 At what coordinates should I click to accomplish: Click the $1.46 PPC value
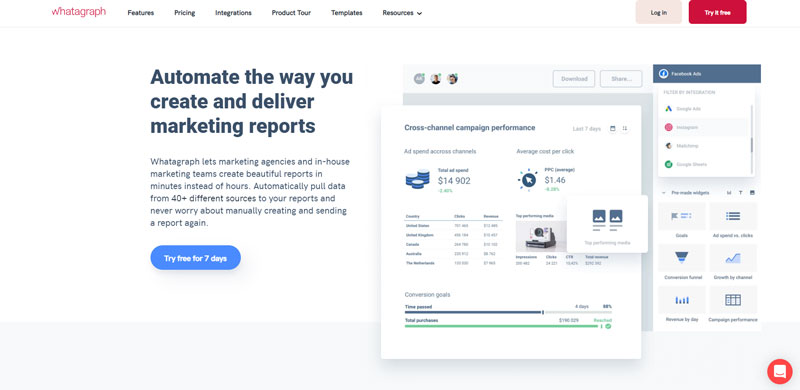(555, 180)
